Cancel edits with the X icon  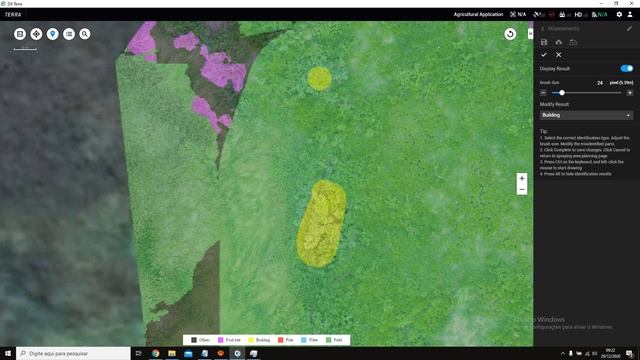tap(558, 55)
